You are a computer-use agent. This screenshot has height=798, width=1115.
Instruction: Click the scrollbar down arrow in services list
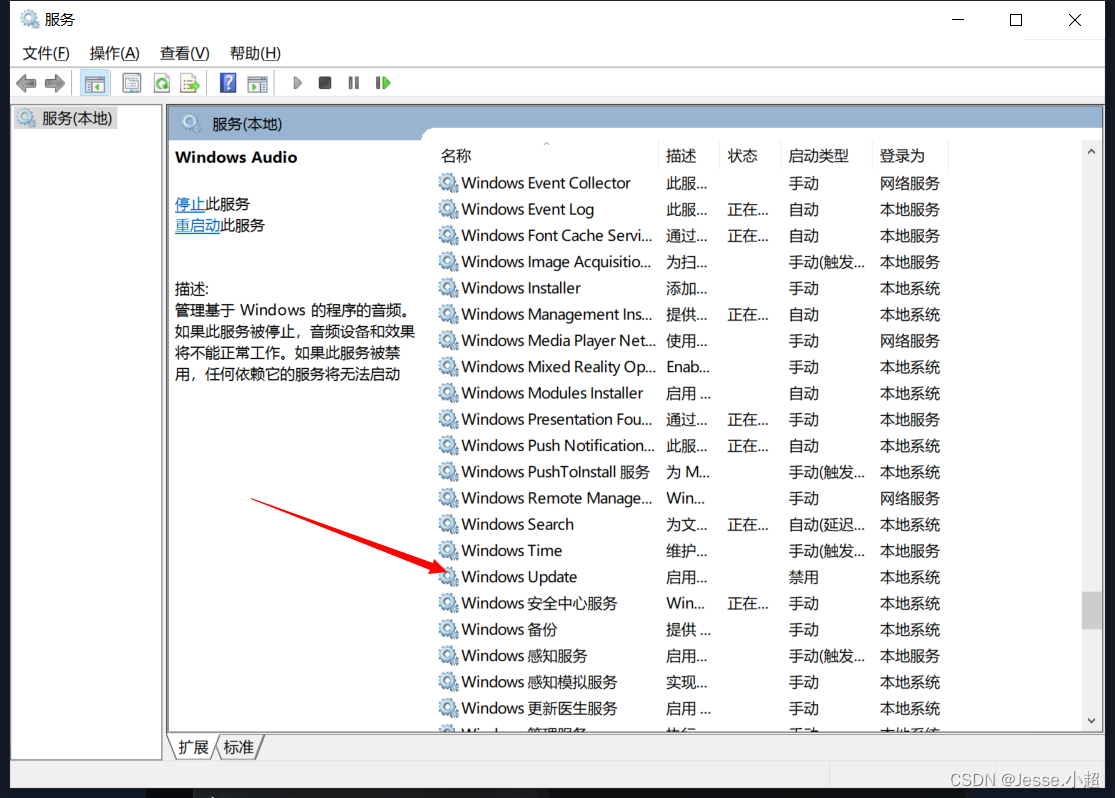click(1092, 720)
